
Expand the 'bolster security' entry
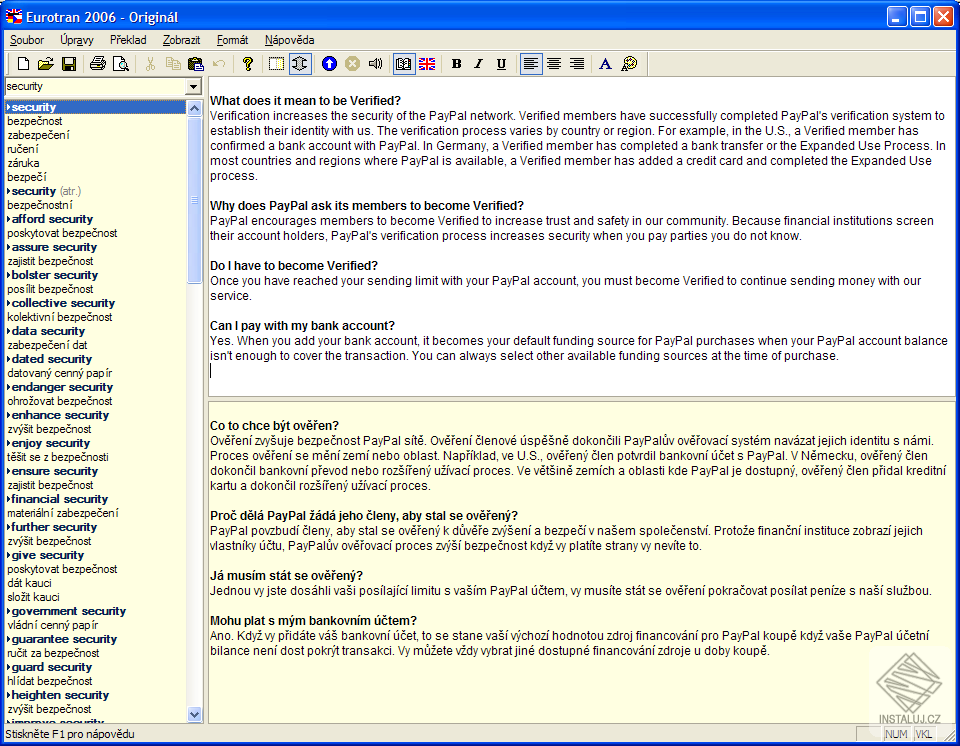tap(9, 275)
